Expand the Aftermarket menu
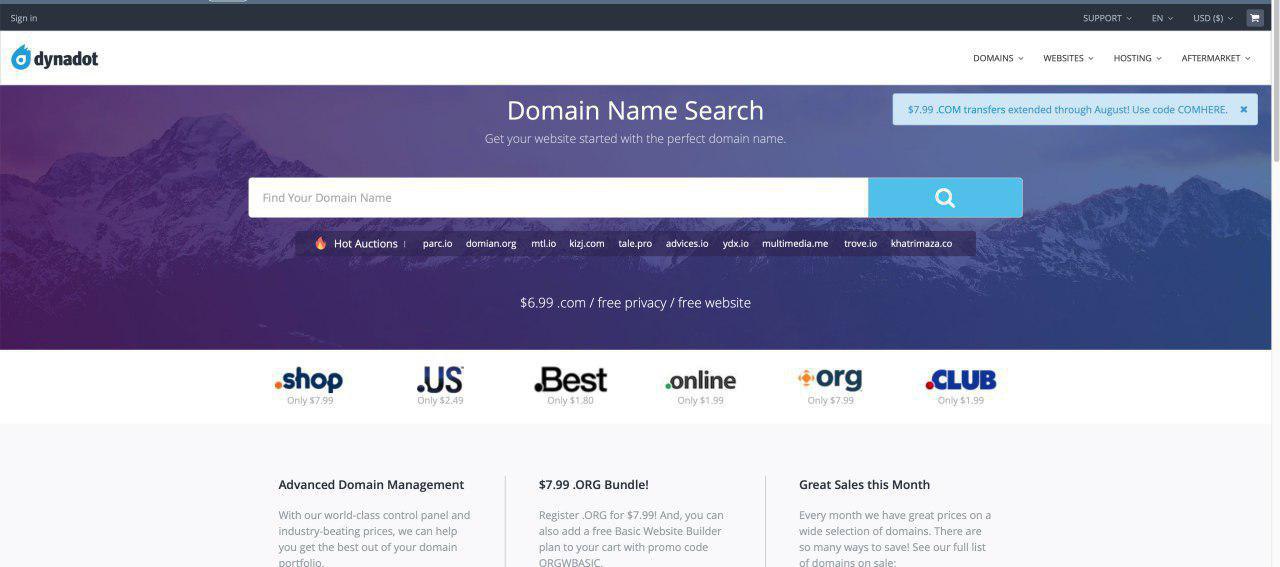1280x567 pixels. click(1216, 58)
